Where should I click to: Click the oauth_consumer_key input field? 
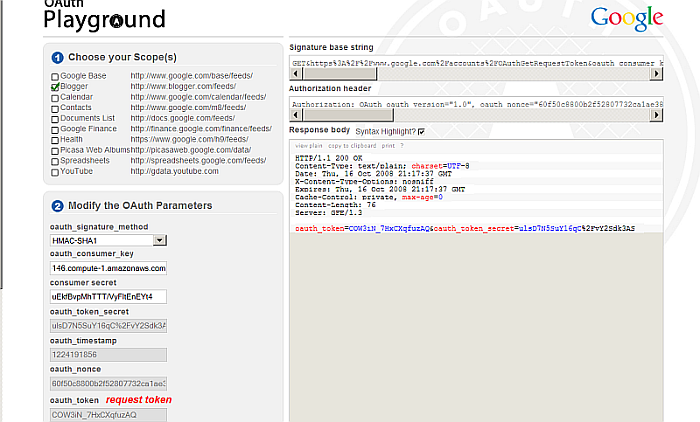(108, 268)
